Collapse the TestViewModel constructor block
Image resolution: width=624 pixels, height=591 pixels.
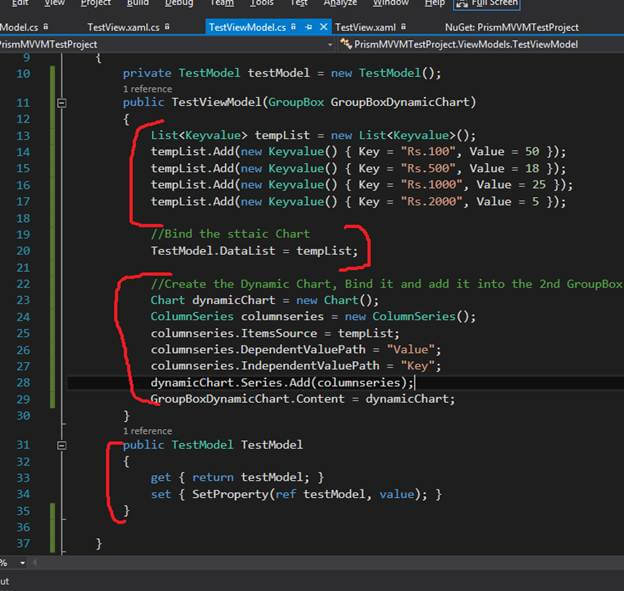pos(62,103)
